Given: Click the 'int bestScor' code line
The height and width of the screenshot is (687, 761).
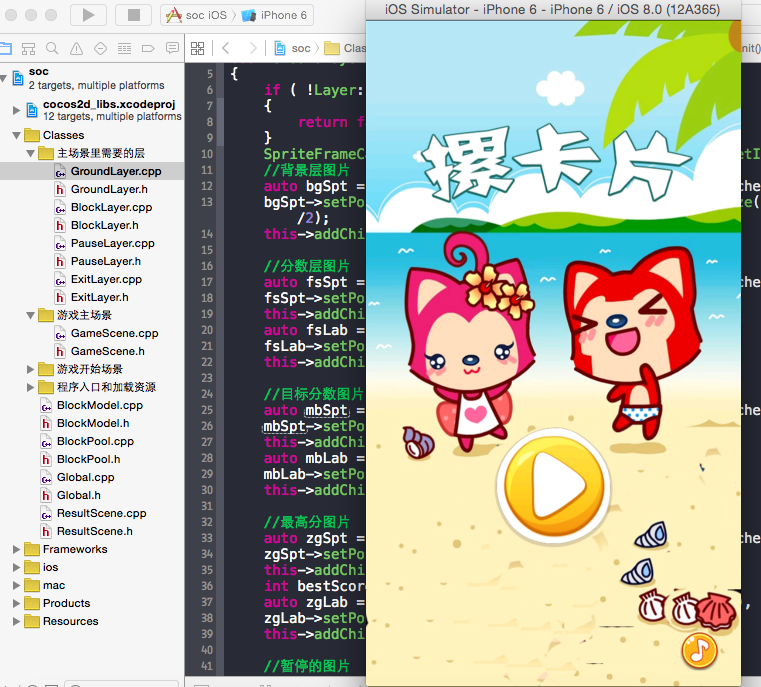Looking at the screenshot, I should [314, 586].
